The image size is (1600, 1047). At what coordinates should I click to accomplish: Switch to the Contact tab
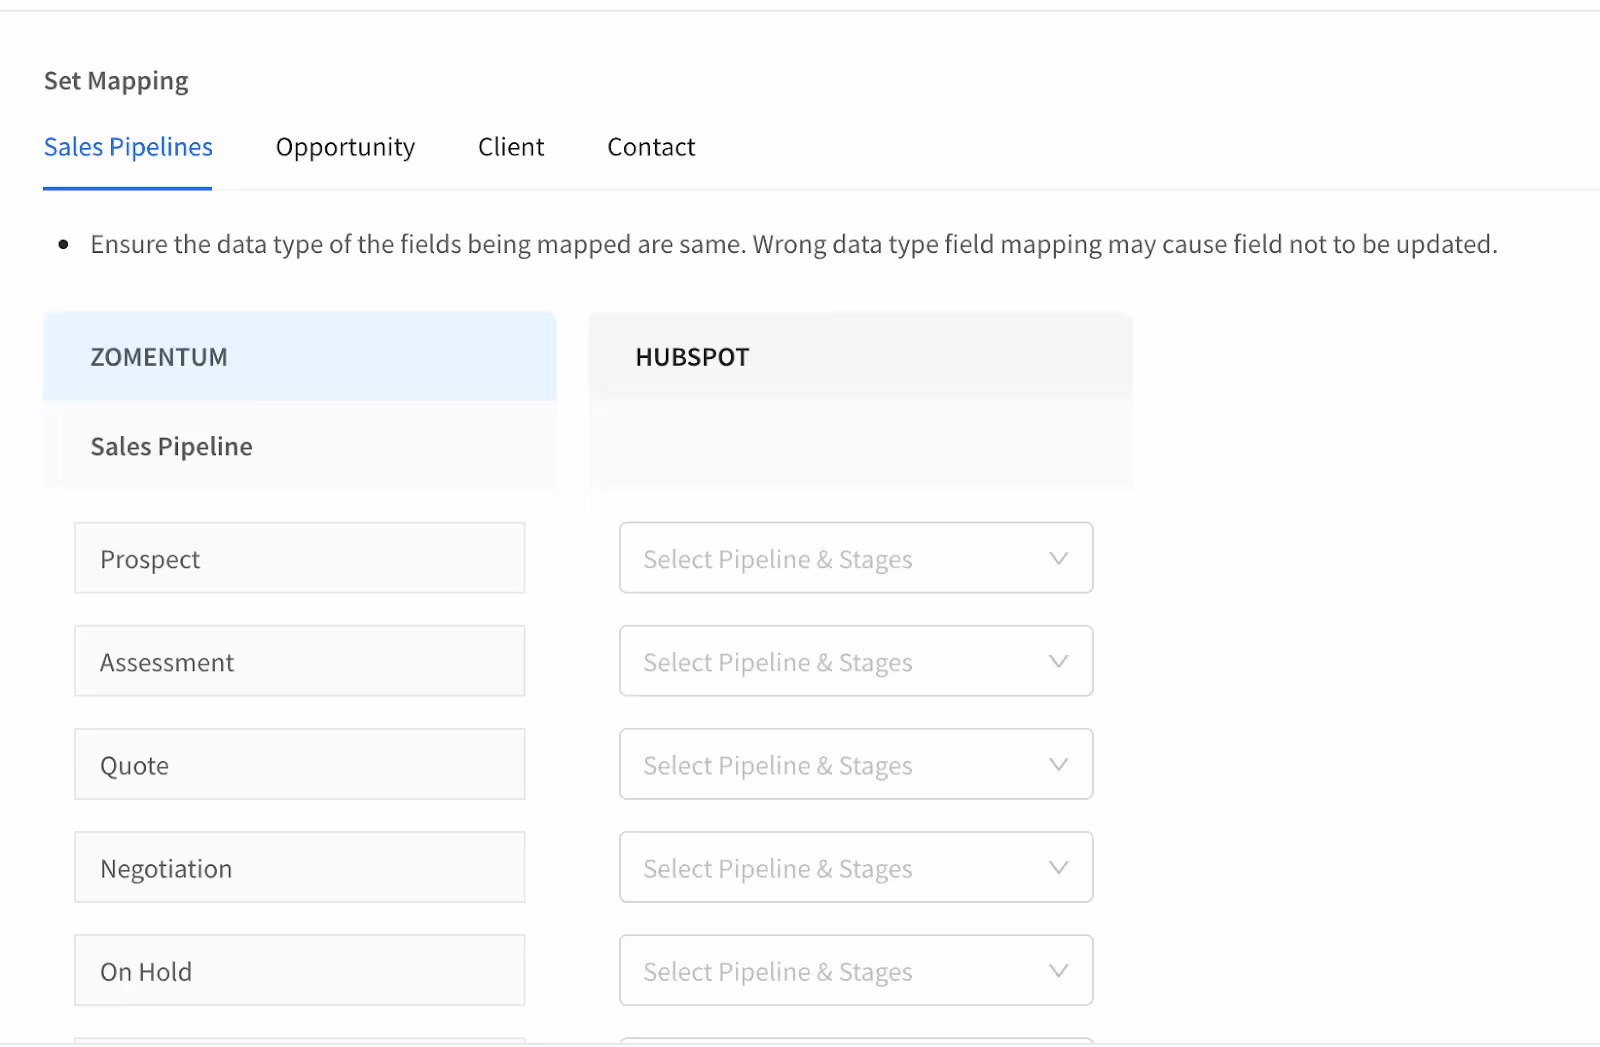(x=651, y=147)
